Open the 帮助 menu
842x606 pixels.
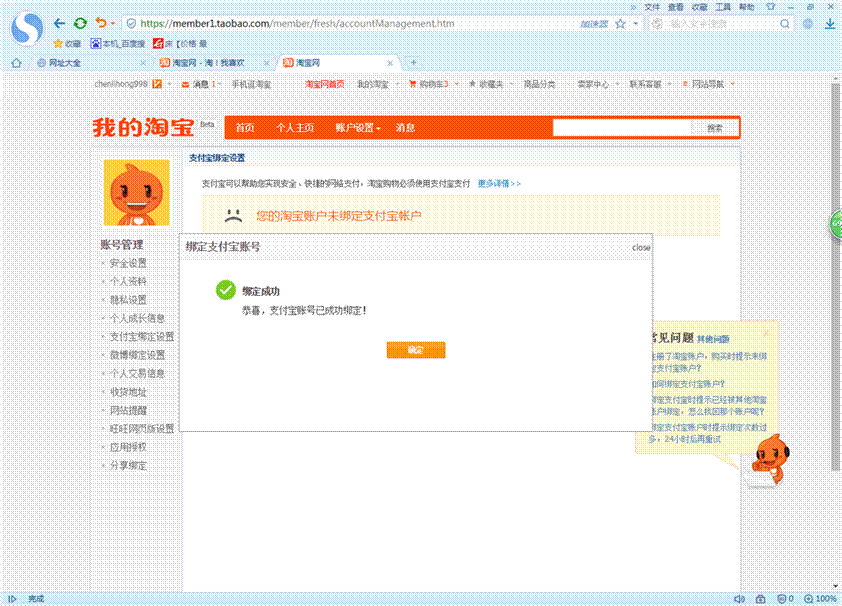746,7
